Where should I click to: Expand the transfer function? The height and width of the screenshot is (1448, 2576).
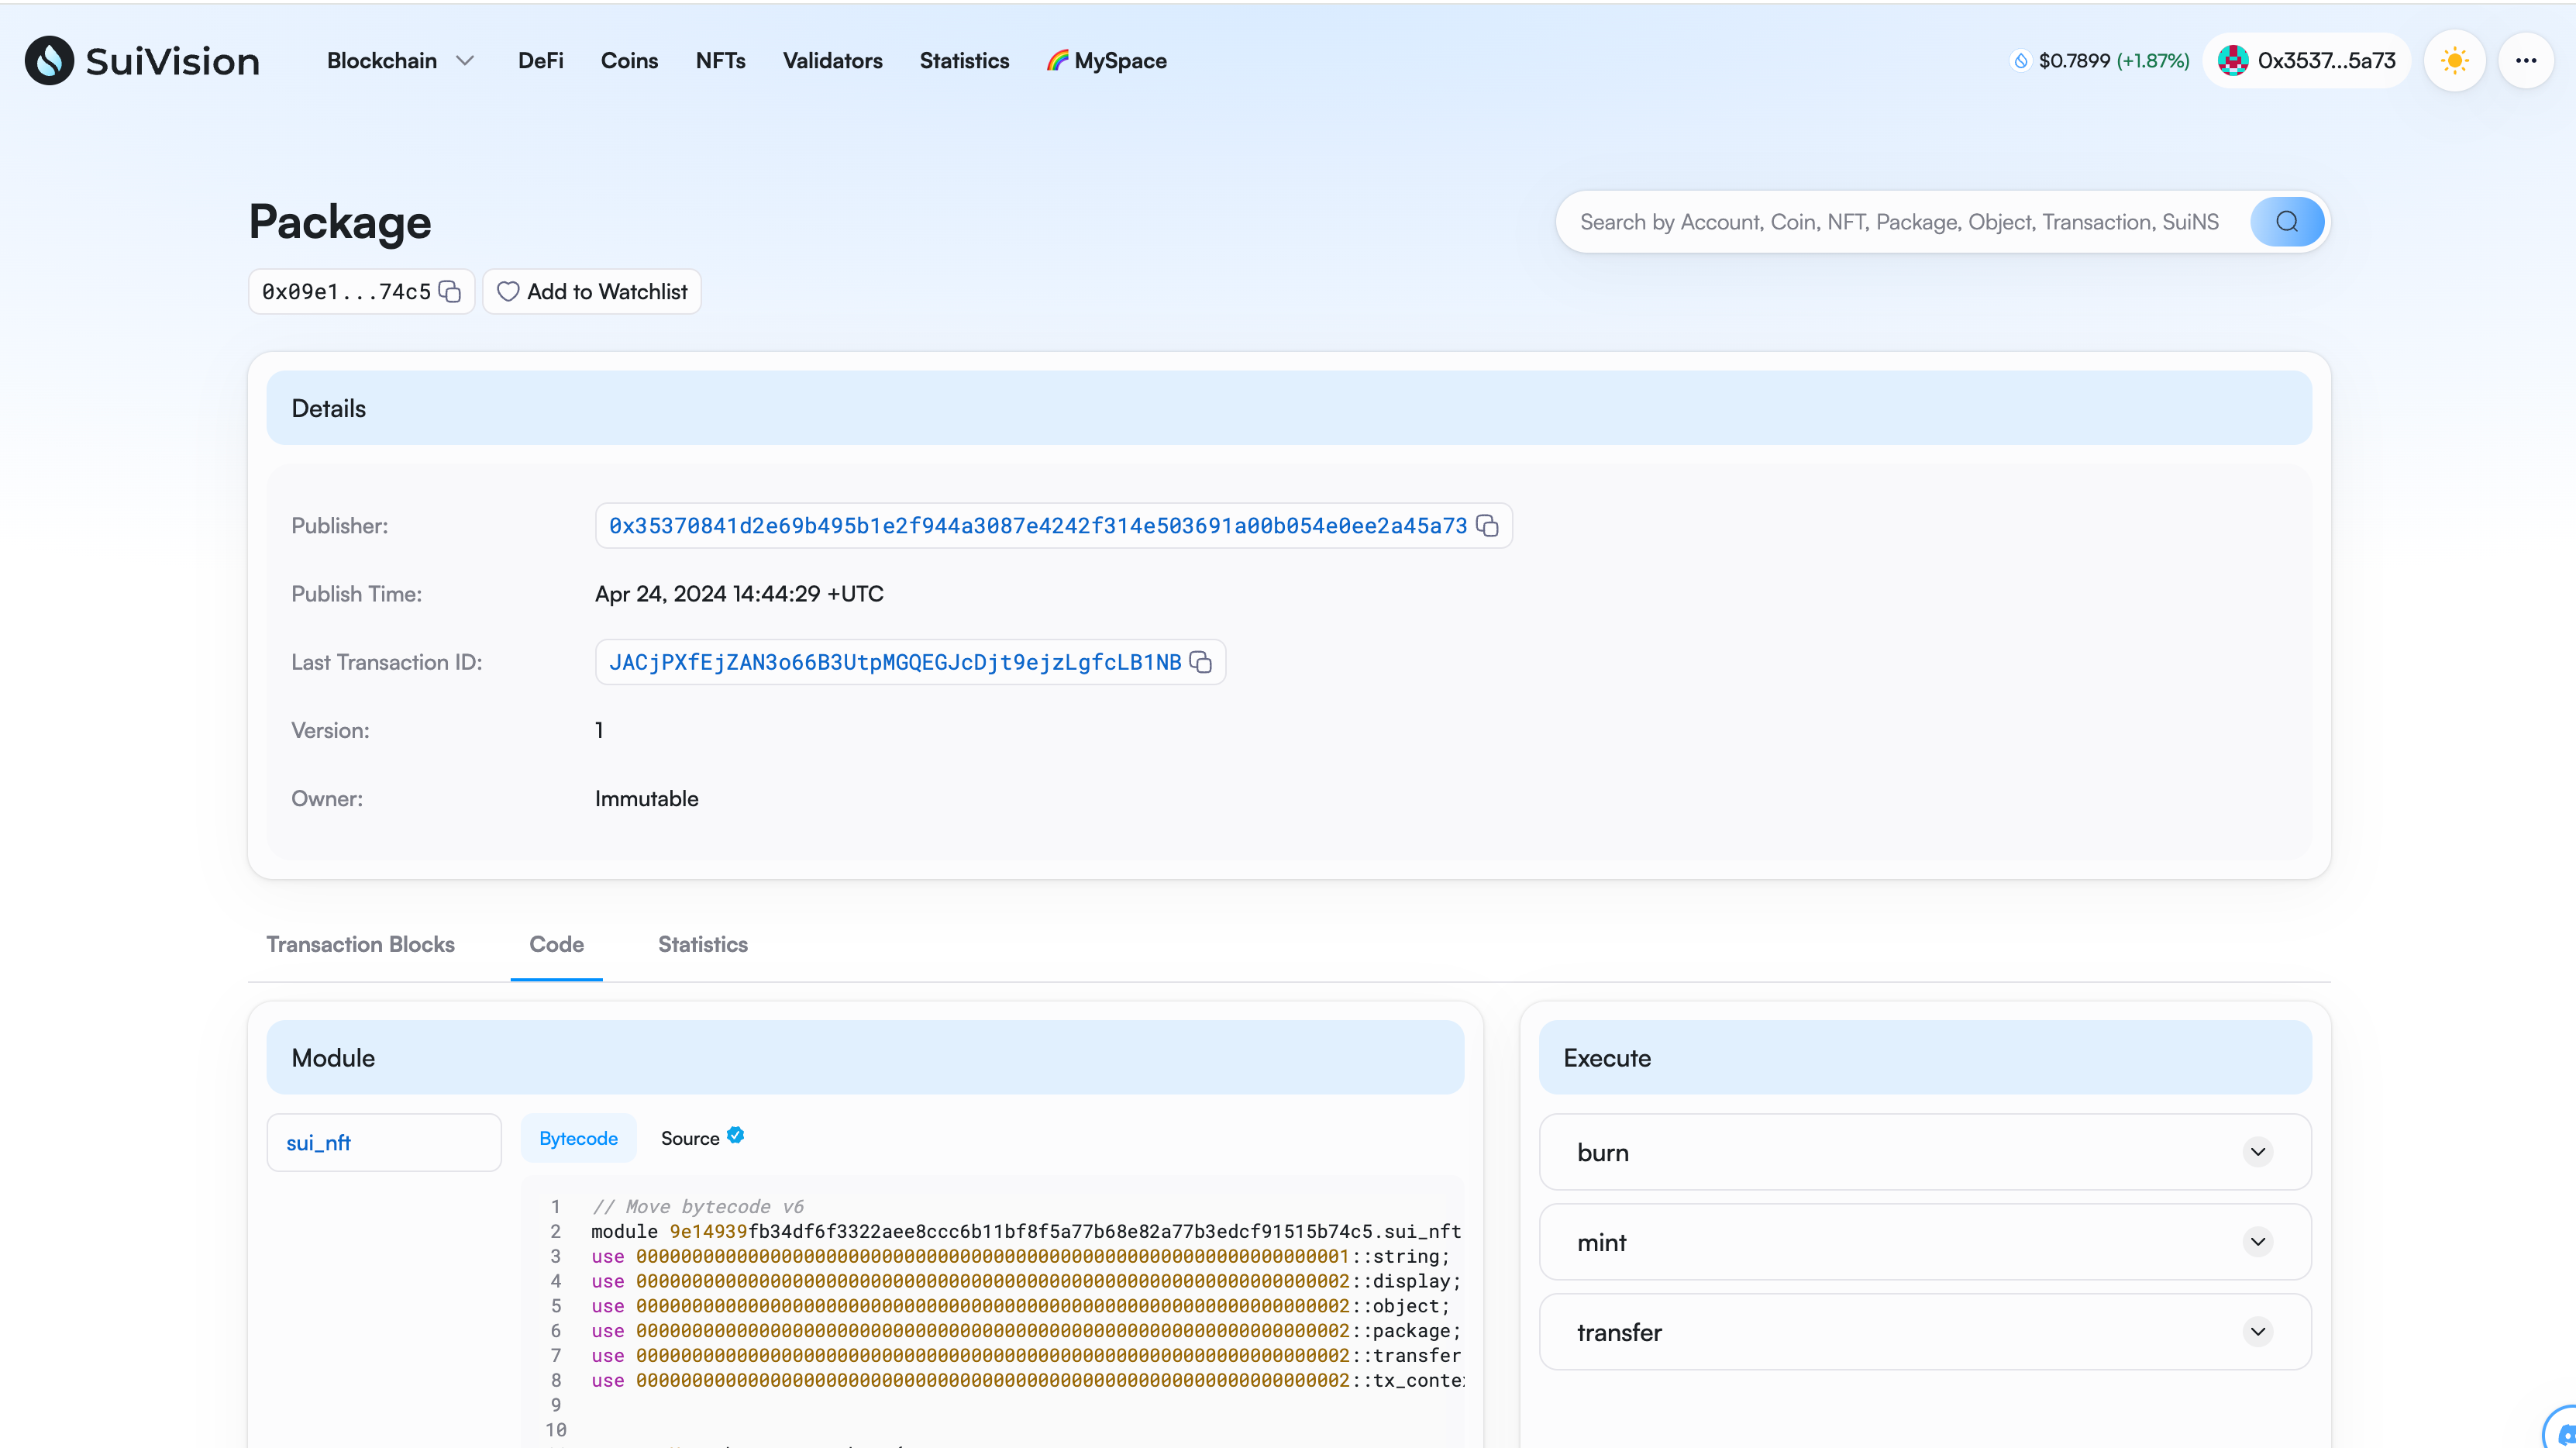[x=1925, y=1332]
